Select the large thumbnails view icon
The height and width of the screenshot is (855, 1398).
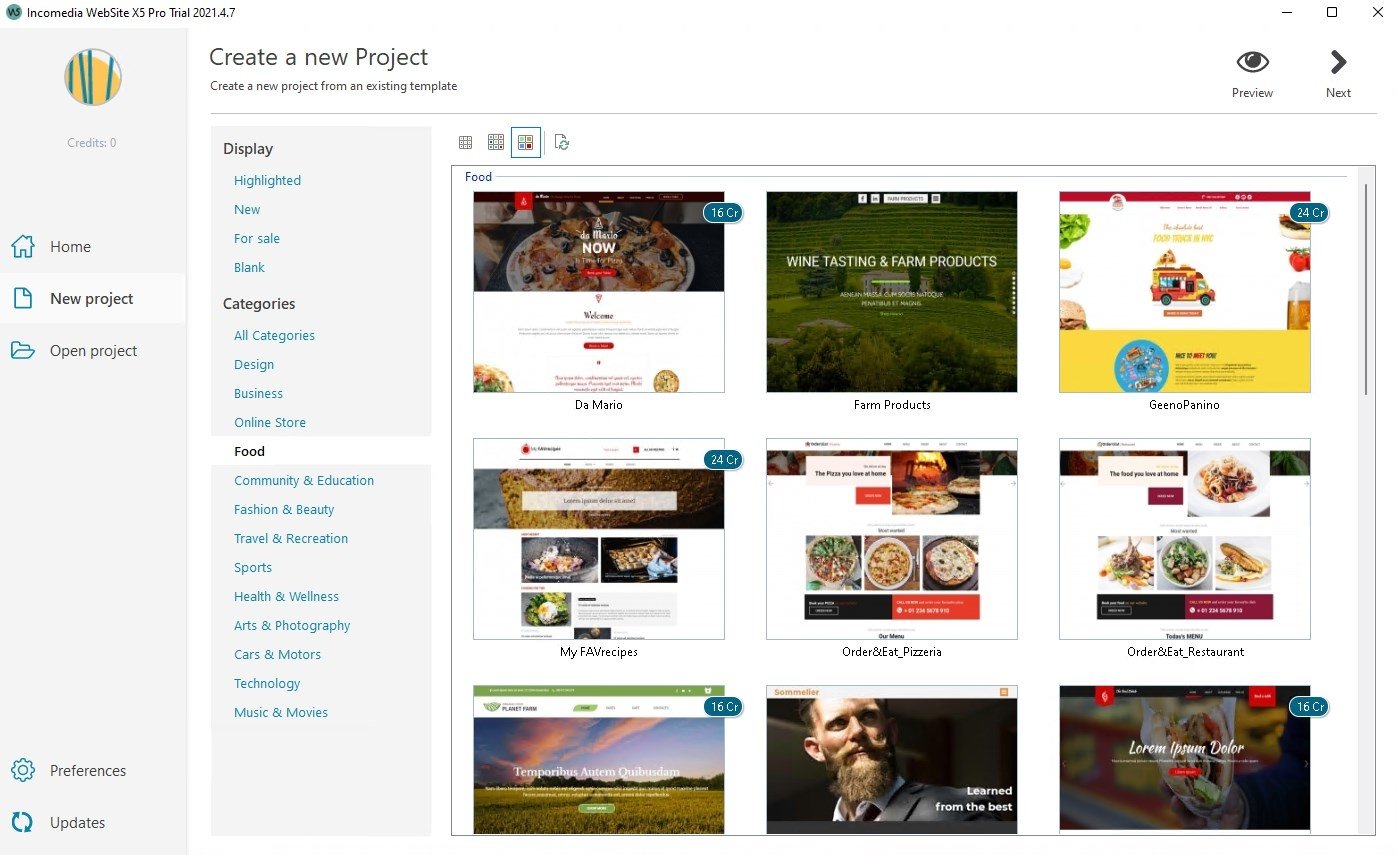coord(526,143)
